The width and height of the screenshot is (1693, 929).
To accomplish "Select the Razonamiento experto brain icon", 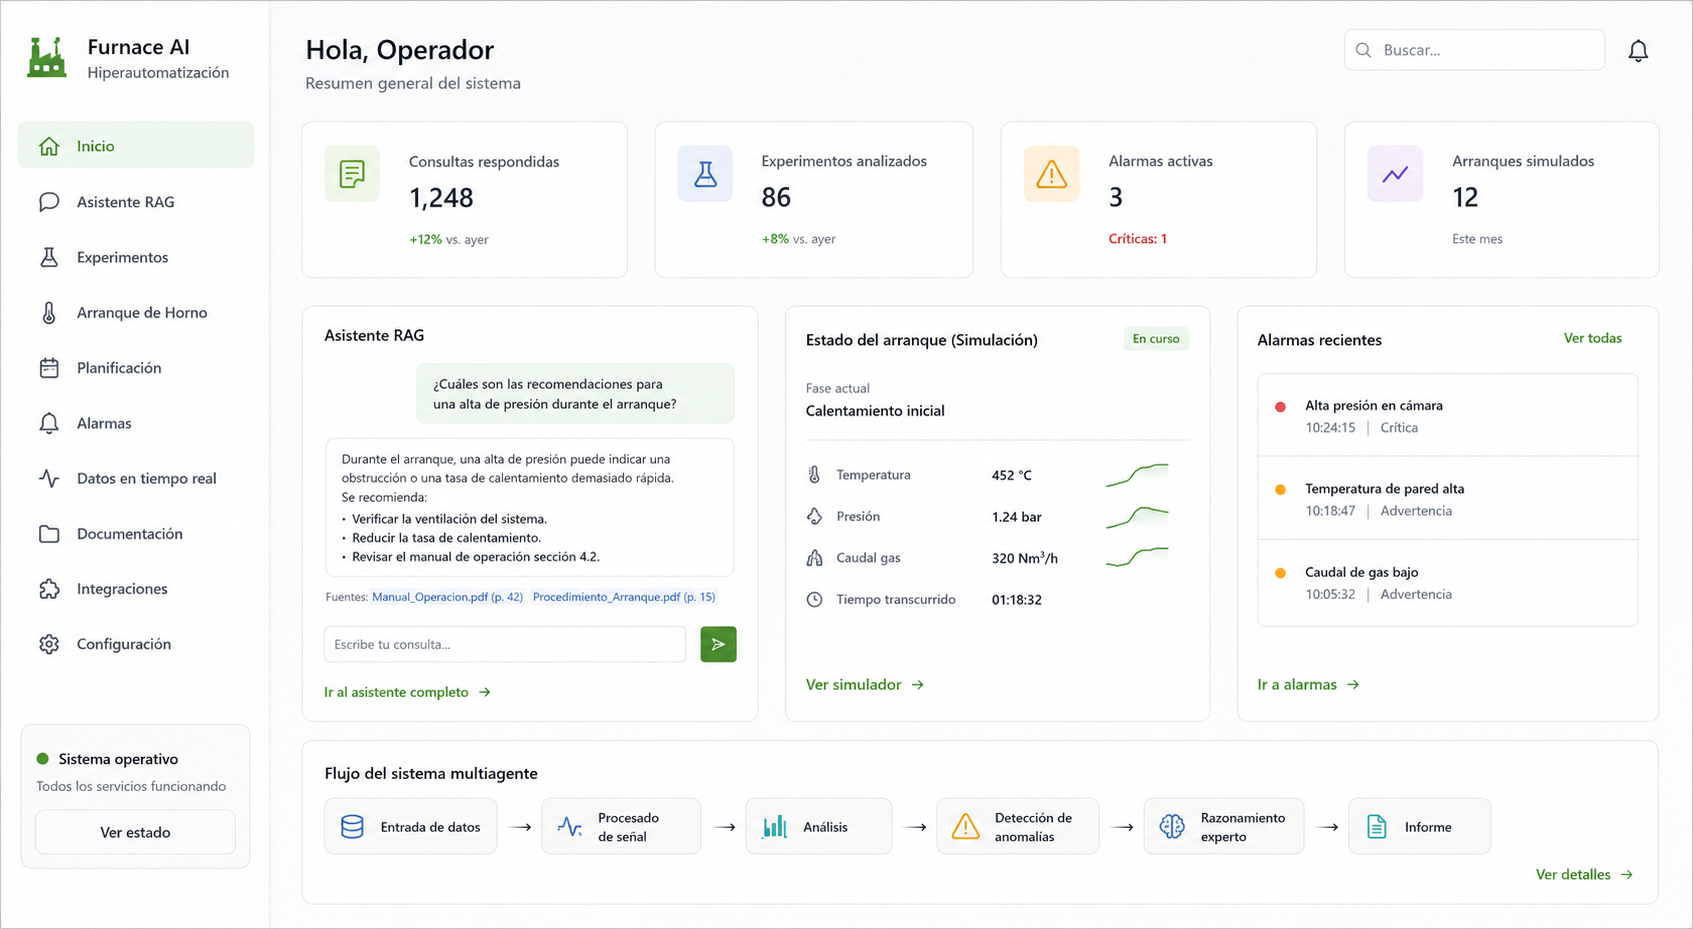I will (x=1171, y=827).
